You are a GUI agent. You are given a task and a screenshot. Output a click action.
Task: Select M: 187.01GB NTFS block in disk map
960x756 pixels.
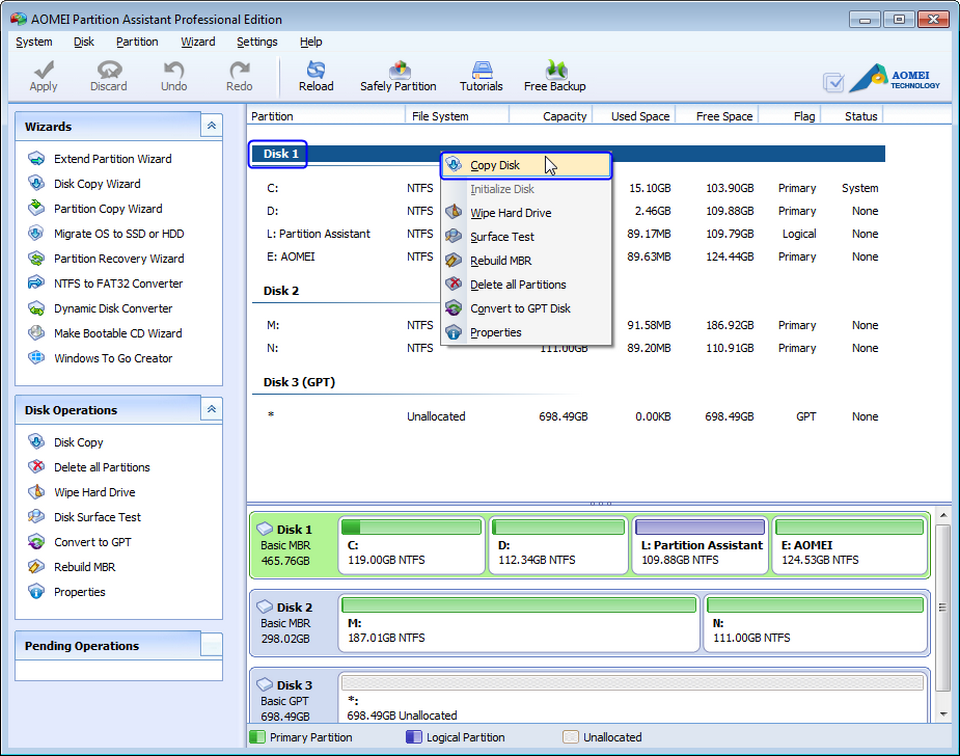point(519,623)
